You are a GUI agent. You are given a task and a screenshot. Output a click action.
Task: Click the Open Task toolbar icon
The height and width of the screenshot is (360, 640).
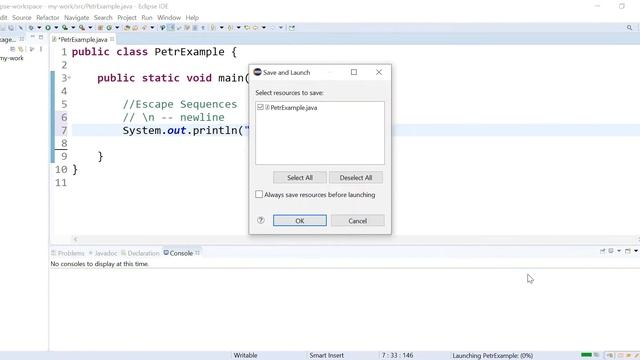click(135, 28)
